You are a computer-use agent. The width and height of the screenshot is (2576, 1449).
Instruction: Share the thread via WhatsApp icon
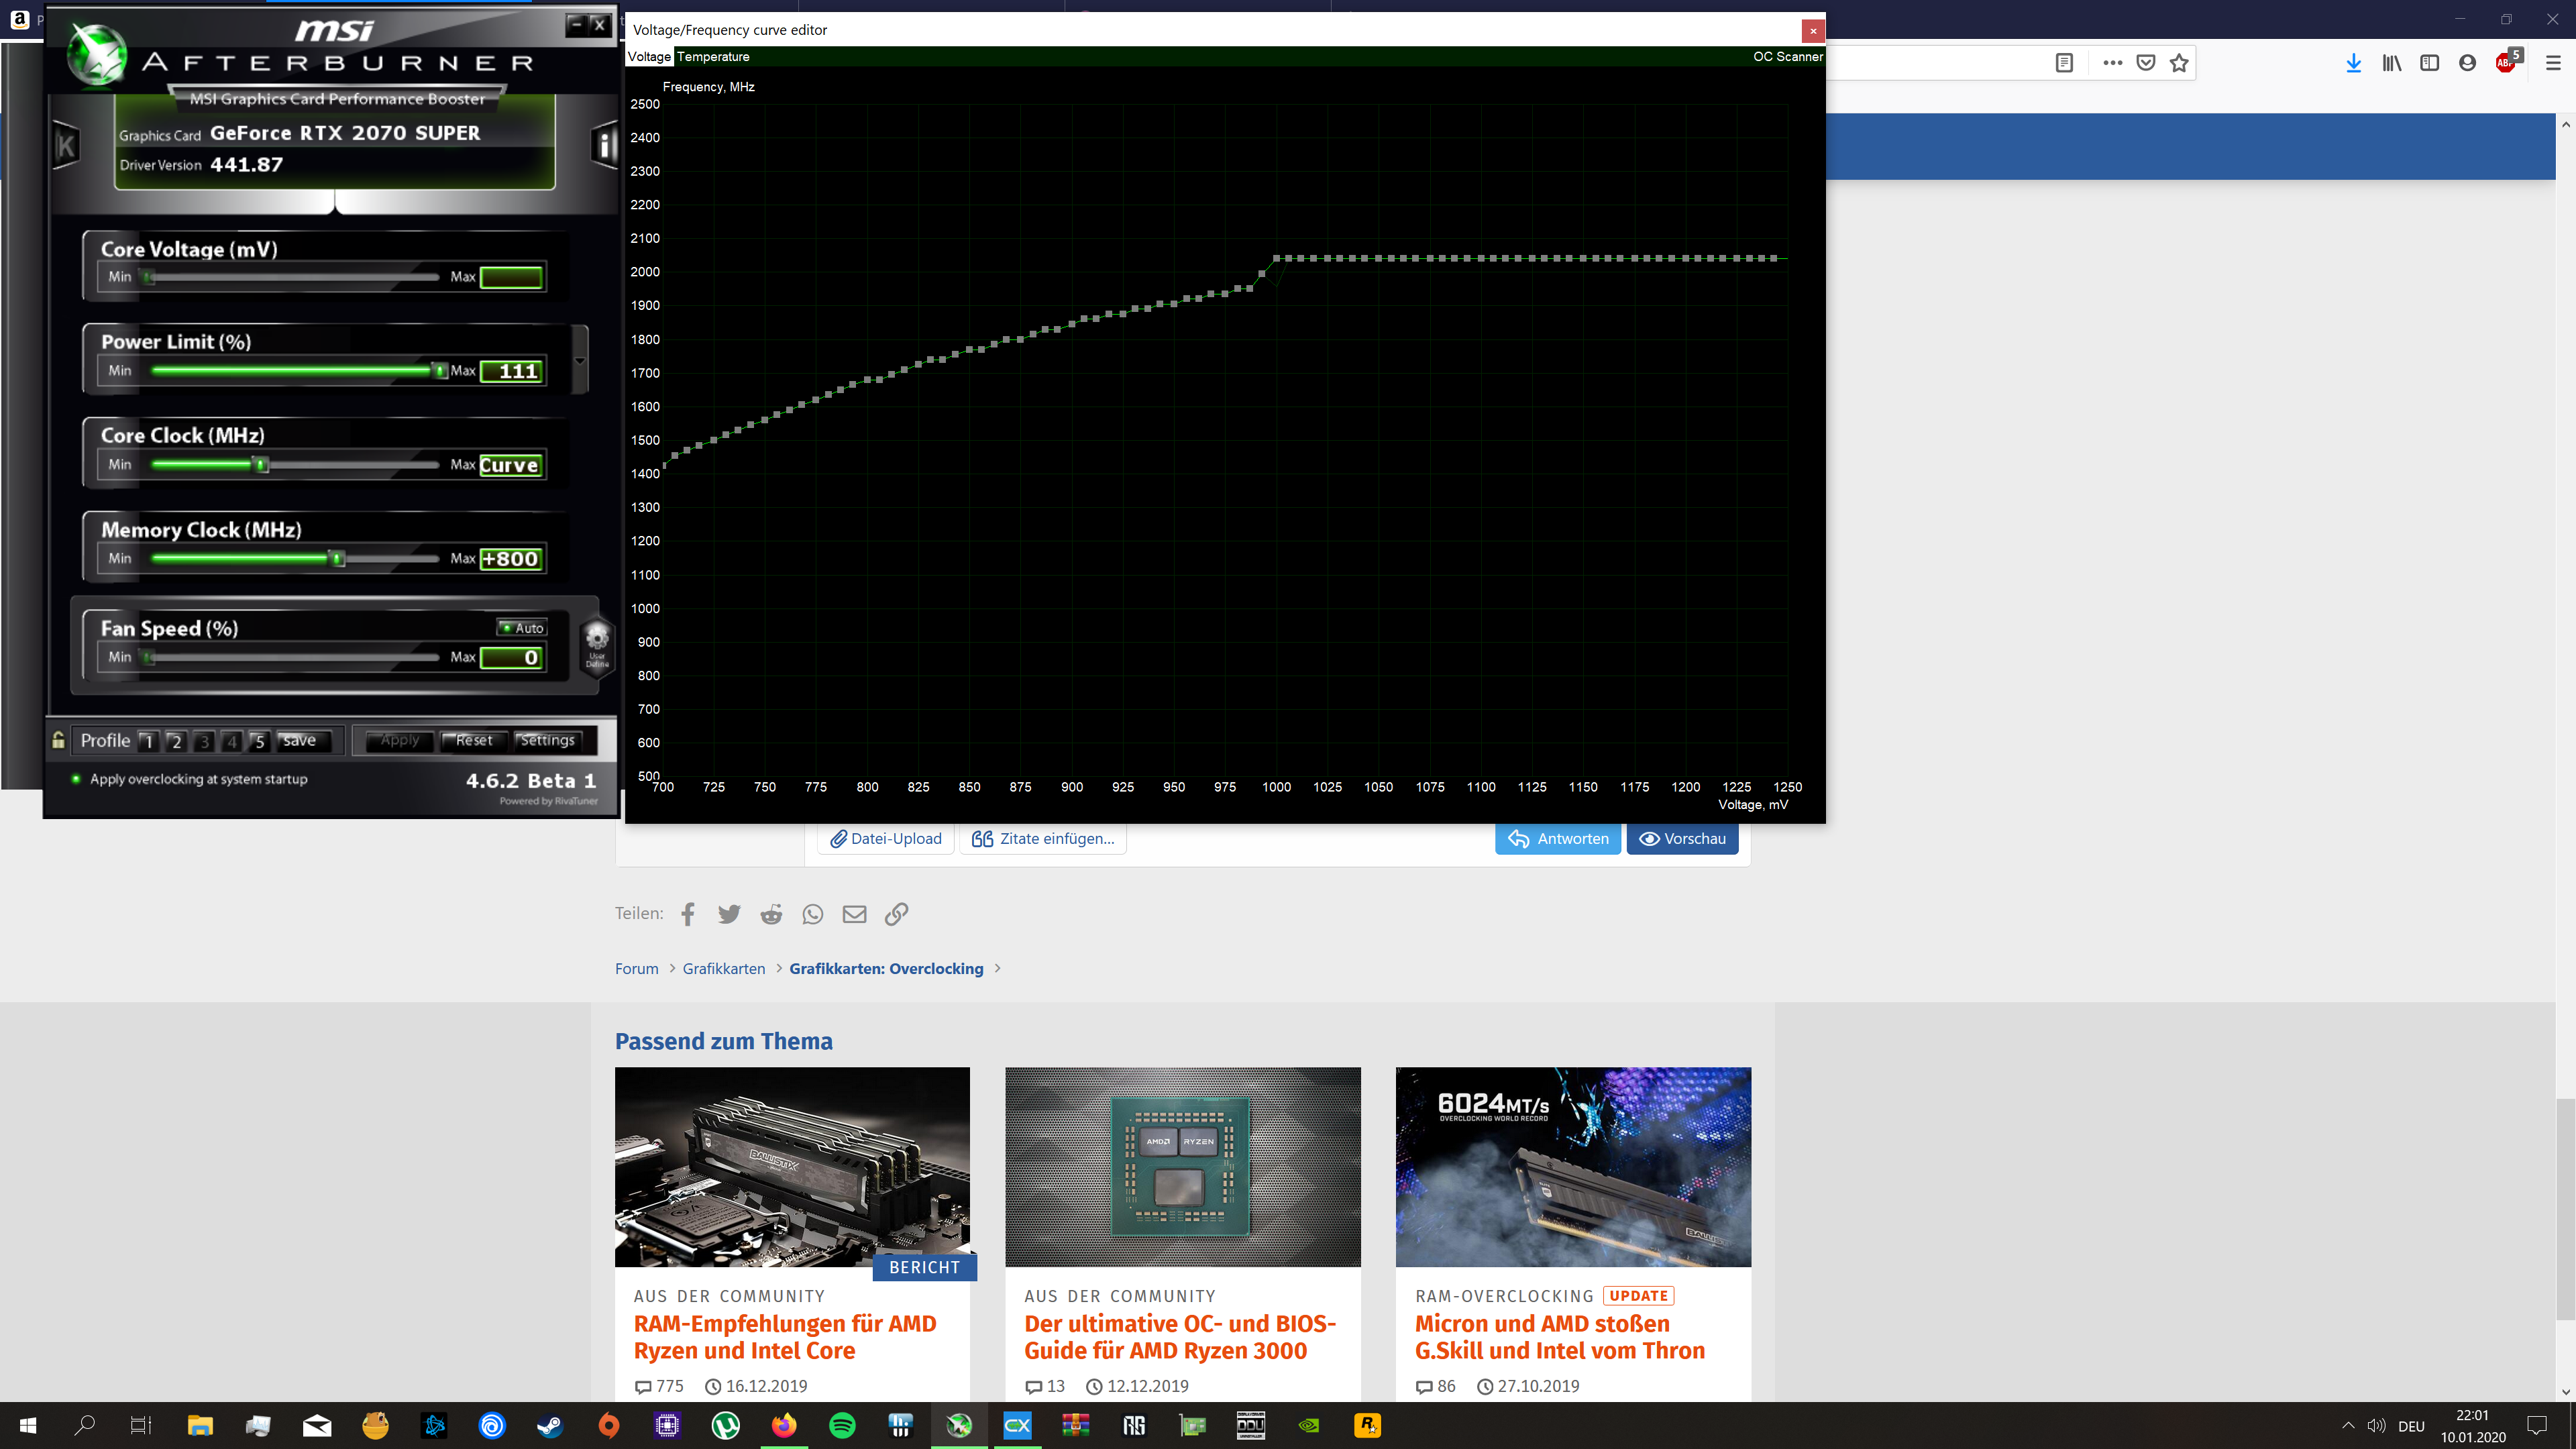click(x=813, y=914)
